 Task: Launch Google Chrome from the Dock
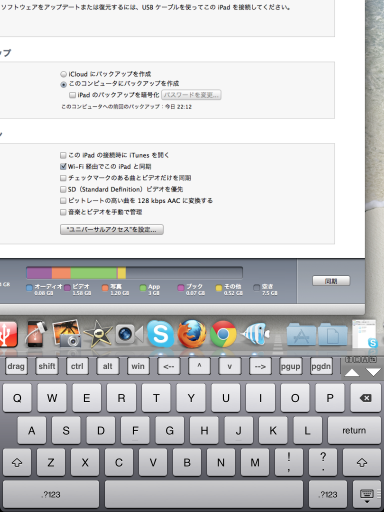click(223, 334)
